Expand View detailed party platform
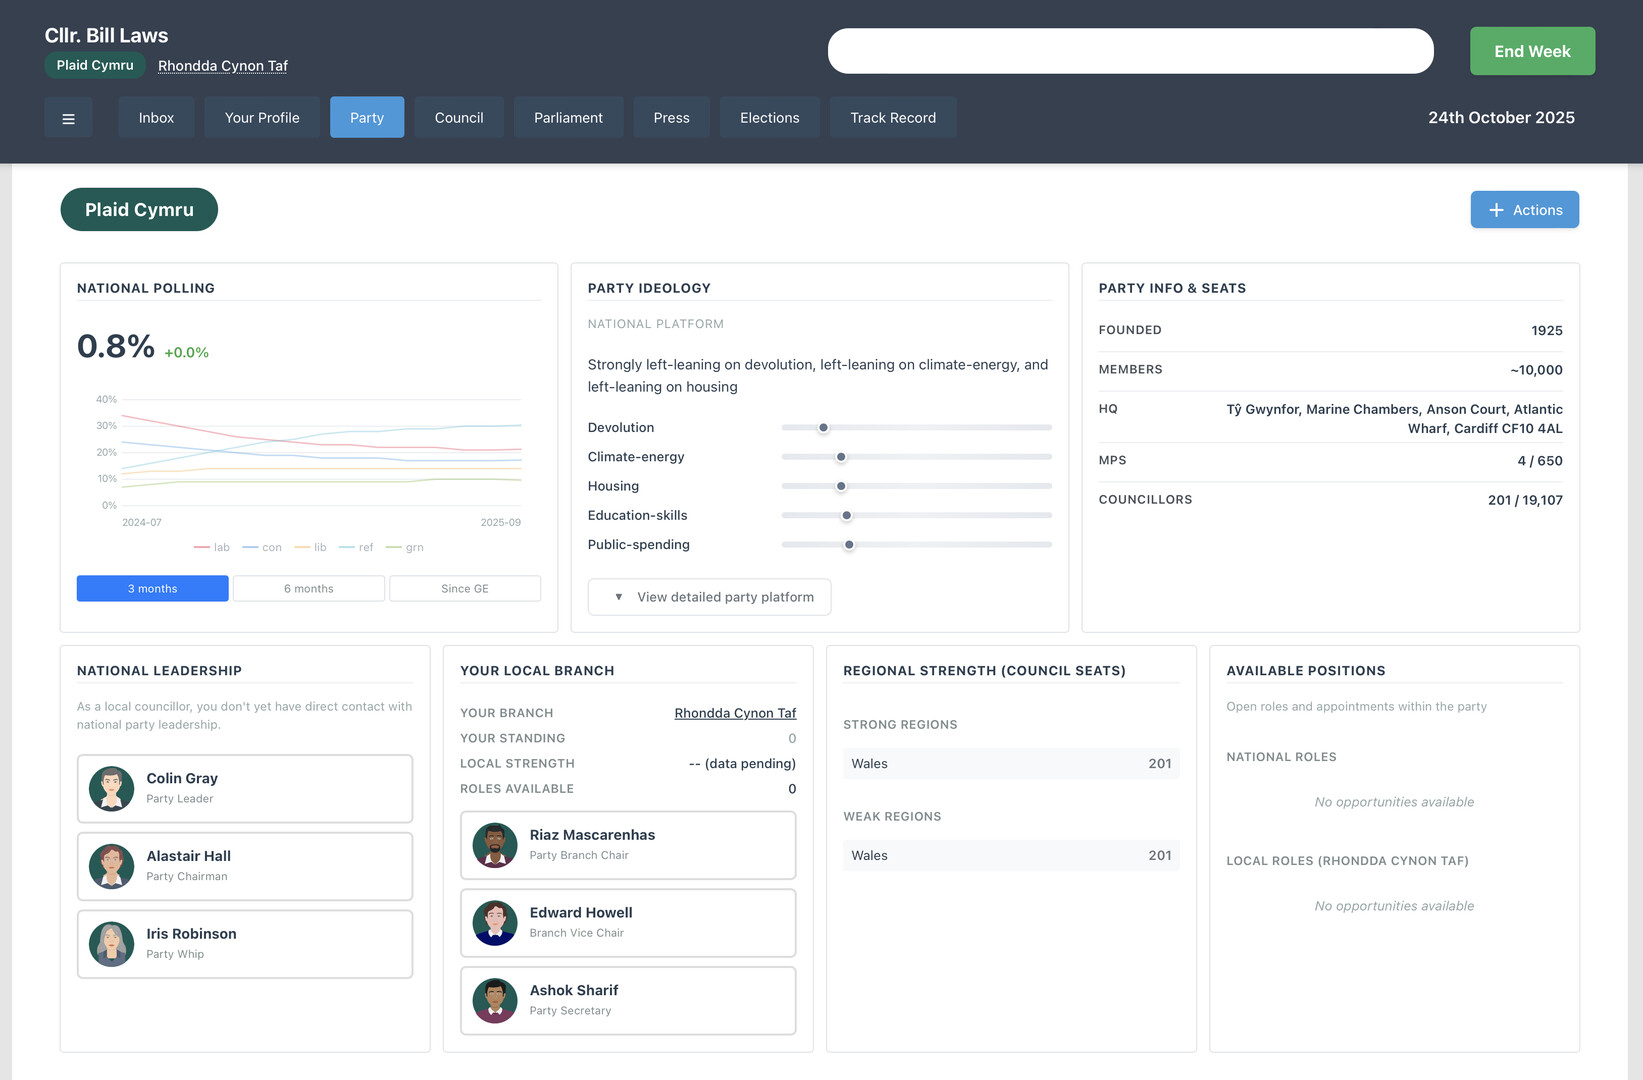The height and width of the screenshot is (1080, 1643). 709,597
